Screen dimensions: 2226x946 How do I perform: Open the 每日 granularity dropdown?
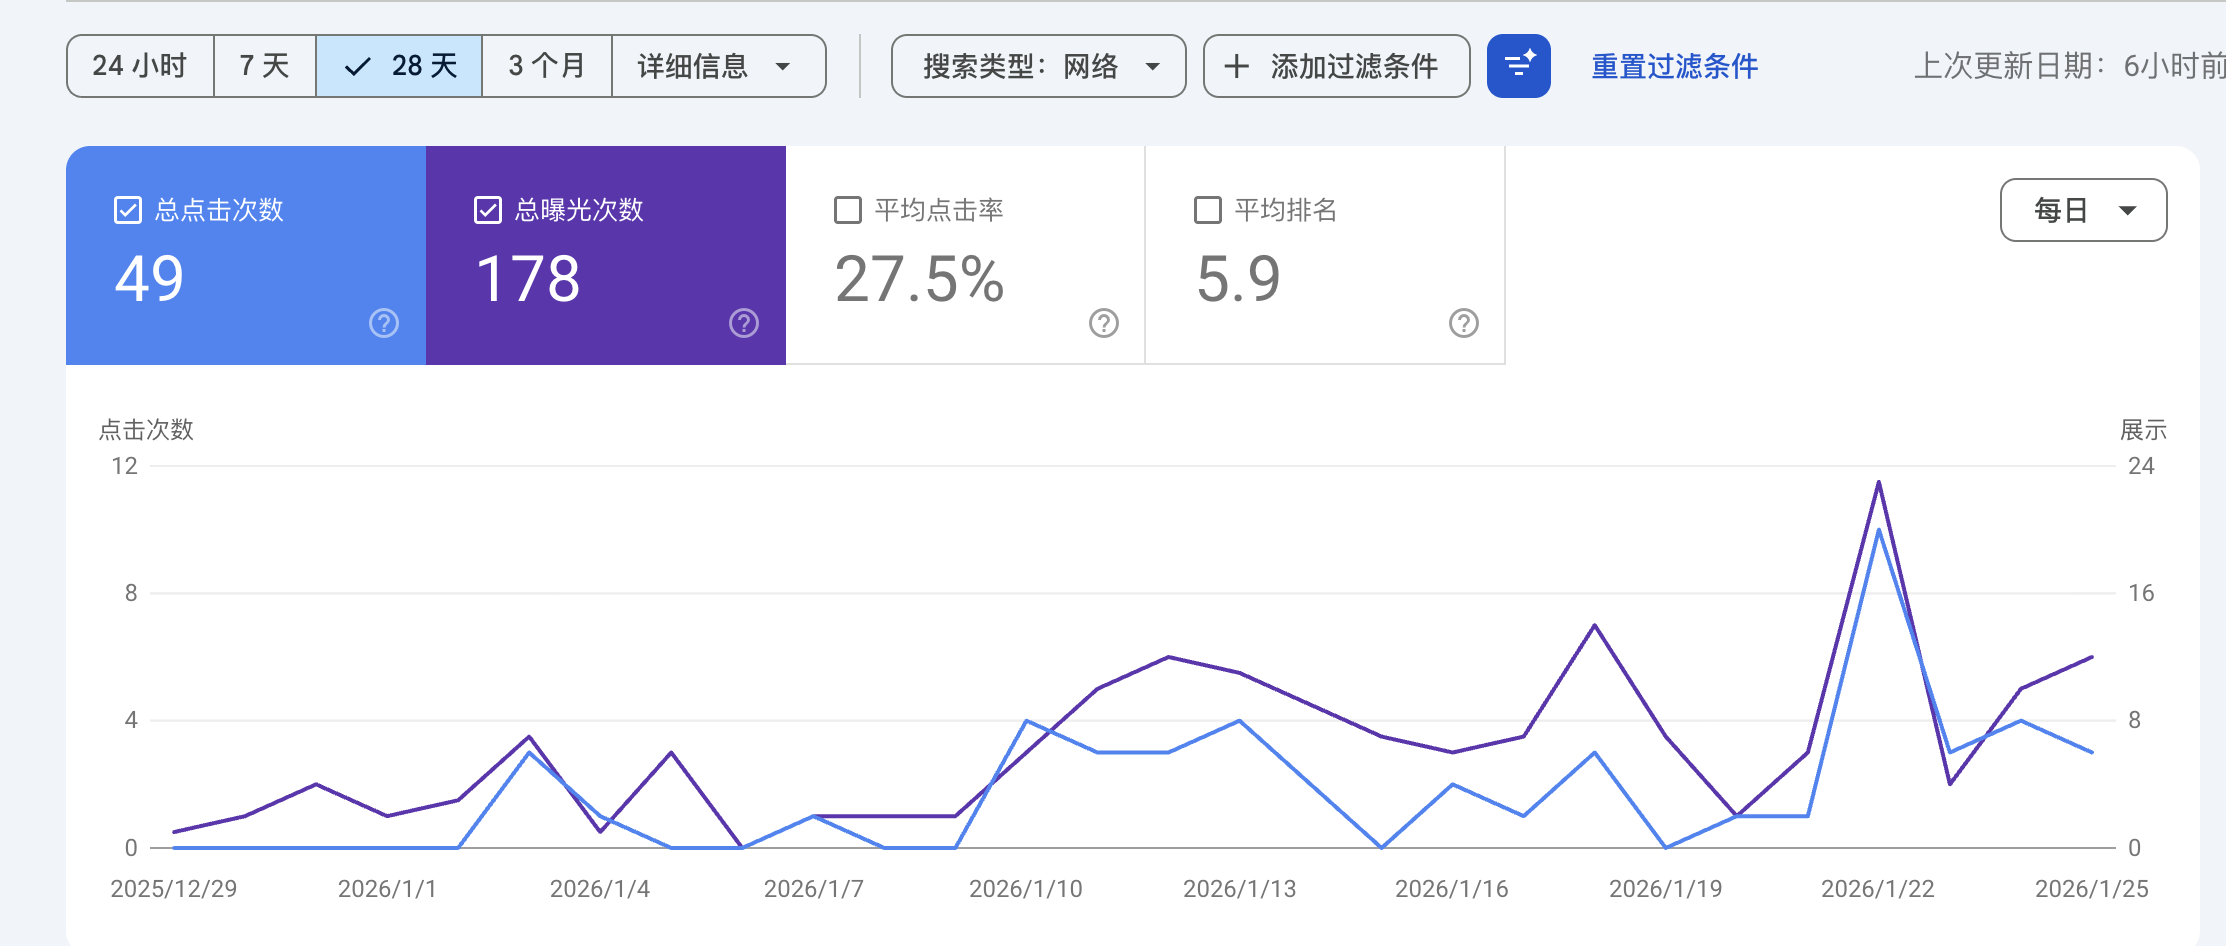click(2083, 210)
